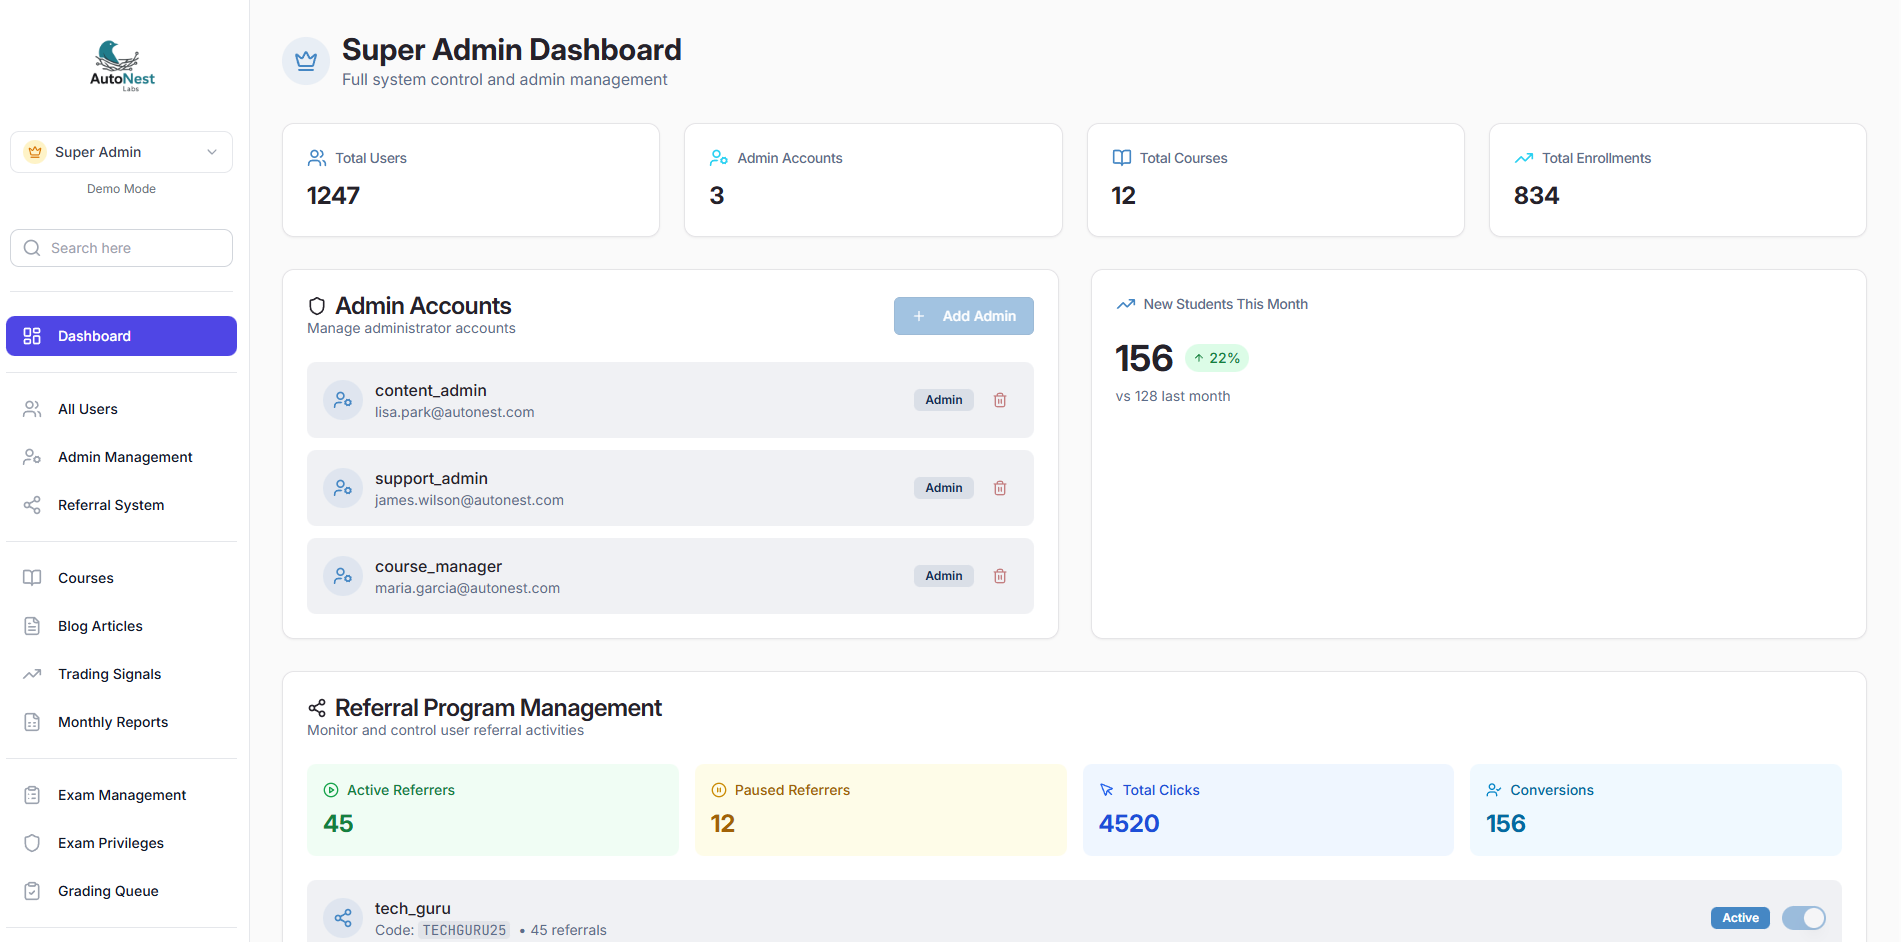Screen dimensions: 1901x942
Task: Click the james.wilson@autonest.com email text
Action: (x=469, y=500)
